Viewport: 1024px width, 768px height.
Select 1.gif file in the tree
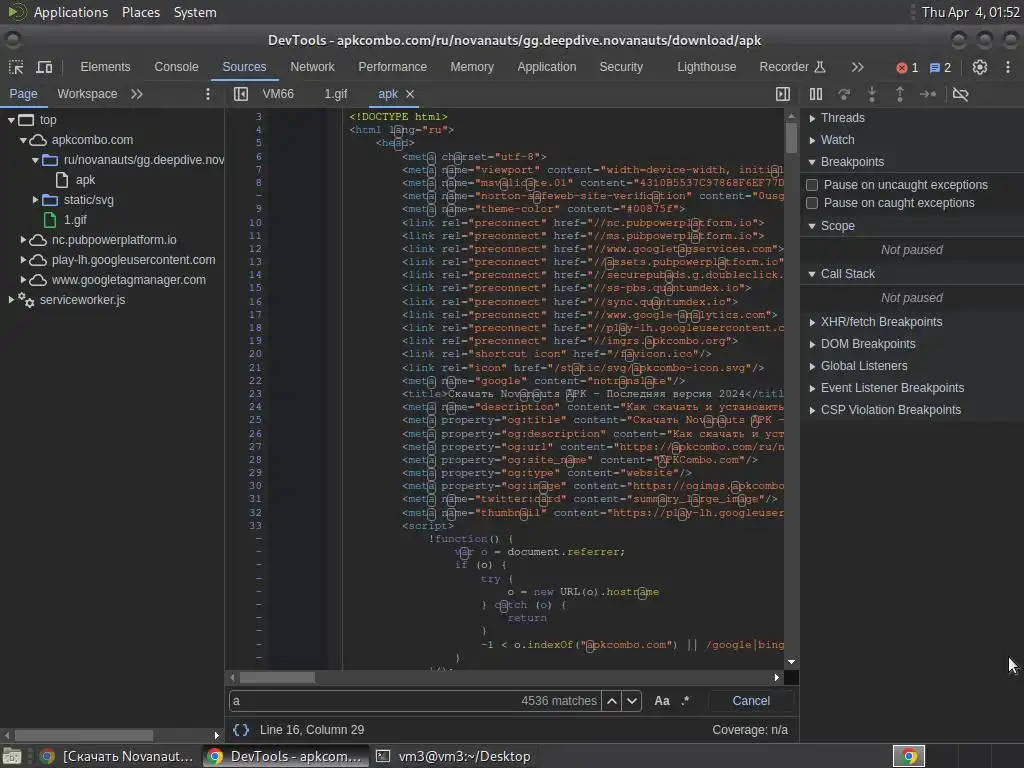(75, 220)
